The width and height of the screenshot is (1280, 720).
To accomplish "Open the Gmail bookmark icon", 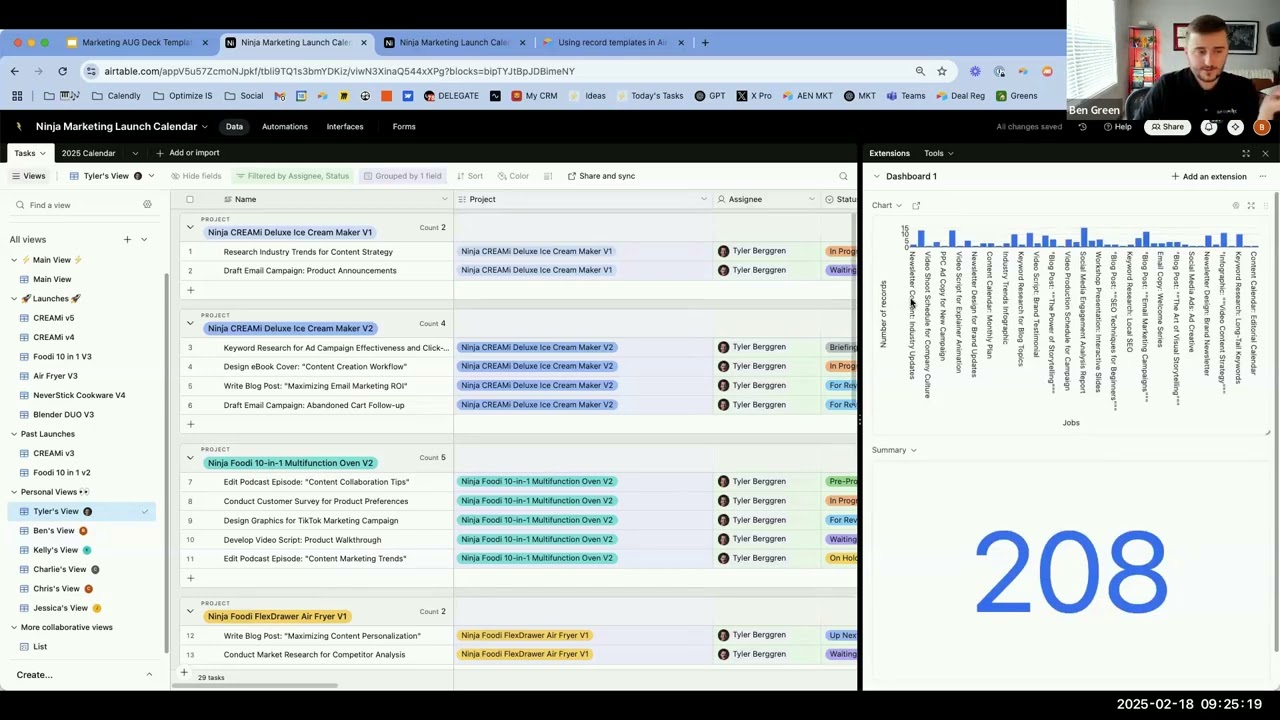I will click(x=279, y=96).
